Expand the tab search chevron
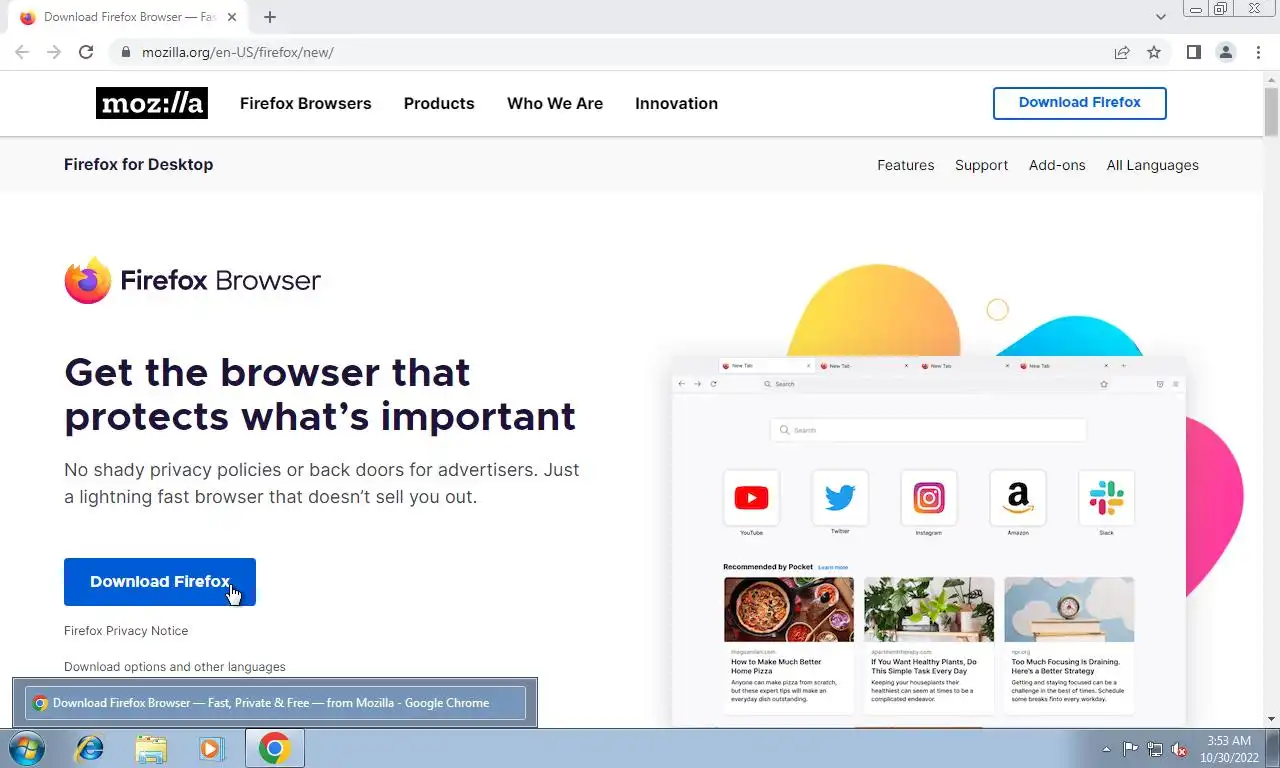The width and height of the screenshot is (1280, 768). point(1161,17)
